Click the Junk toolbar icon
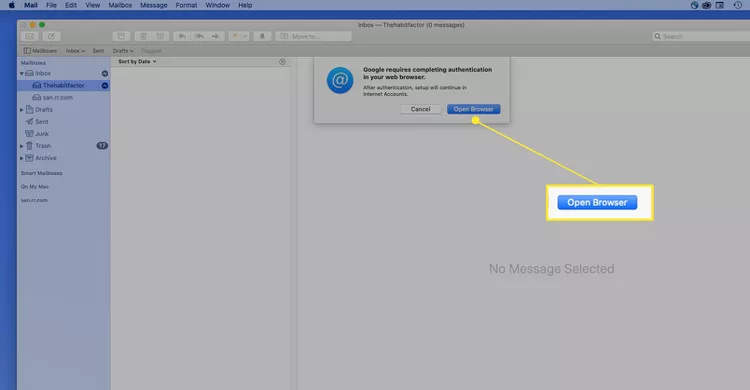750x390 pixels. point(160,36)
